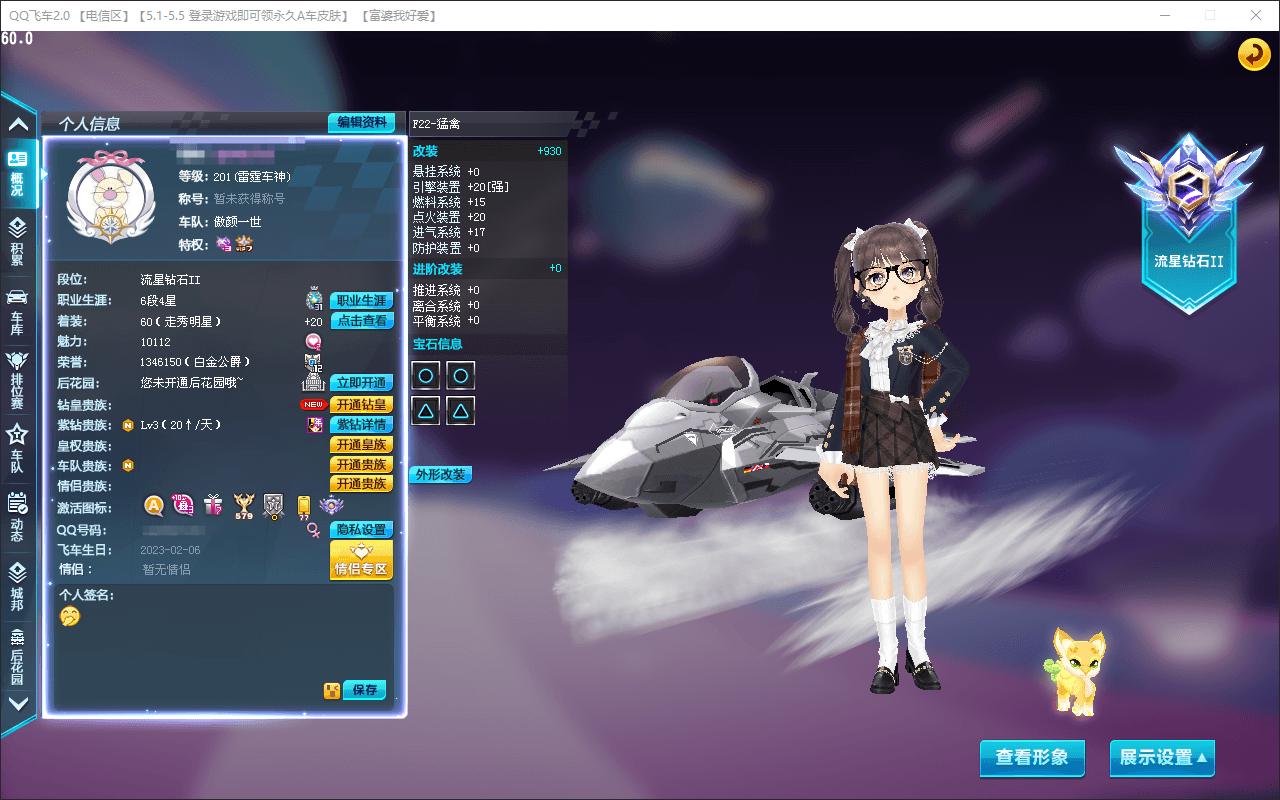This screenshot has width=1280, height=800.
Task: Click the team name 傲颜一世
Action: pos(237,221)
